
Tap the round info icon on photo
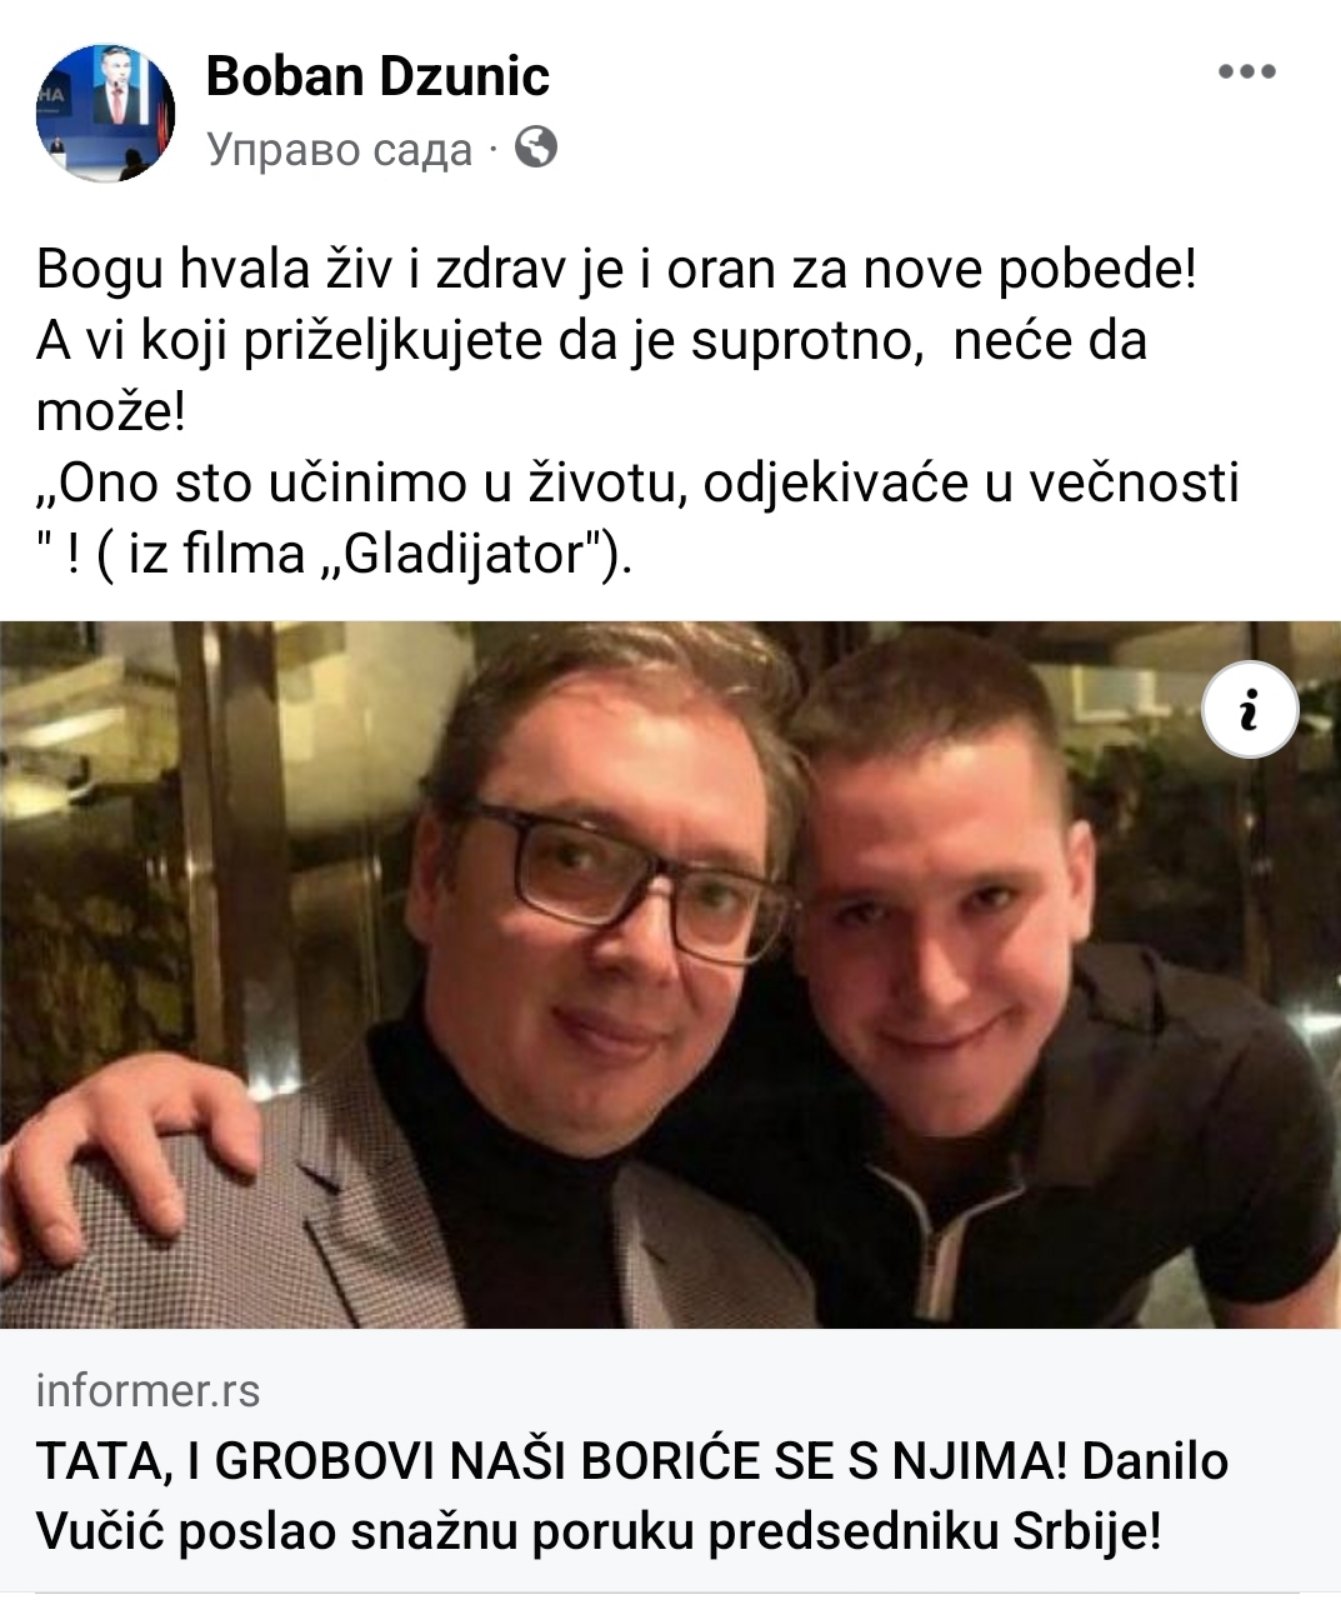(x=1249, y=709)
